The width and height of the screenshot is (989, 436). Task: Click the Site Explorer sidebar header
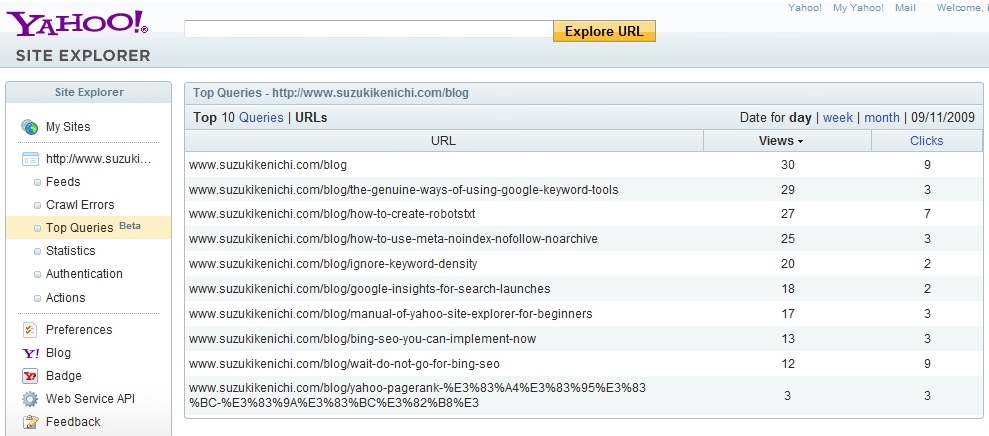89,92
